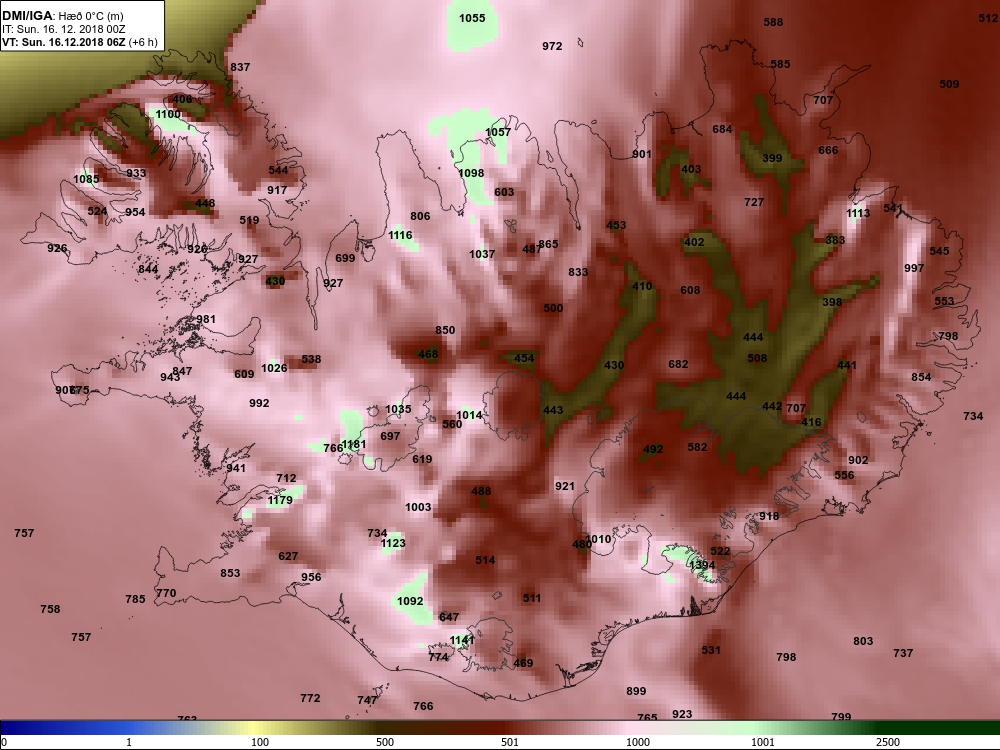Select the 901 height value
The image size is (1000, 750).
(x=642, y=154)
